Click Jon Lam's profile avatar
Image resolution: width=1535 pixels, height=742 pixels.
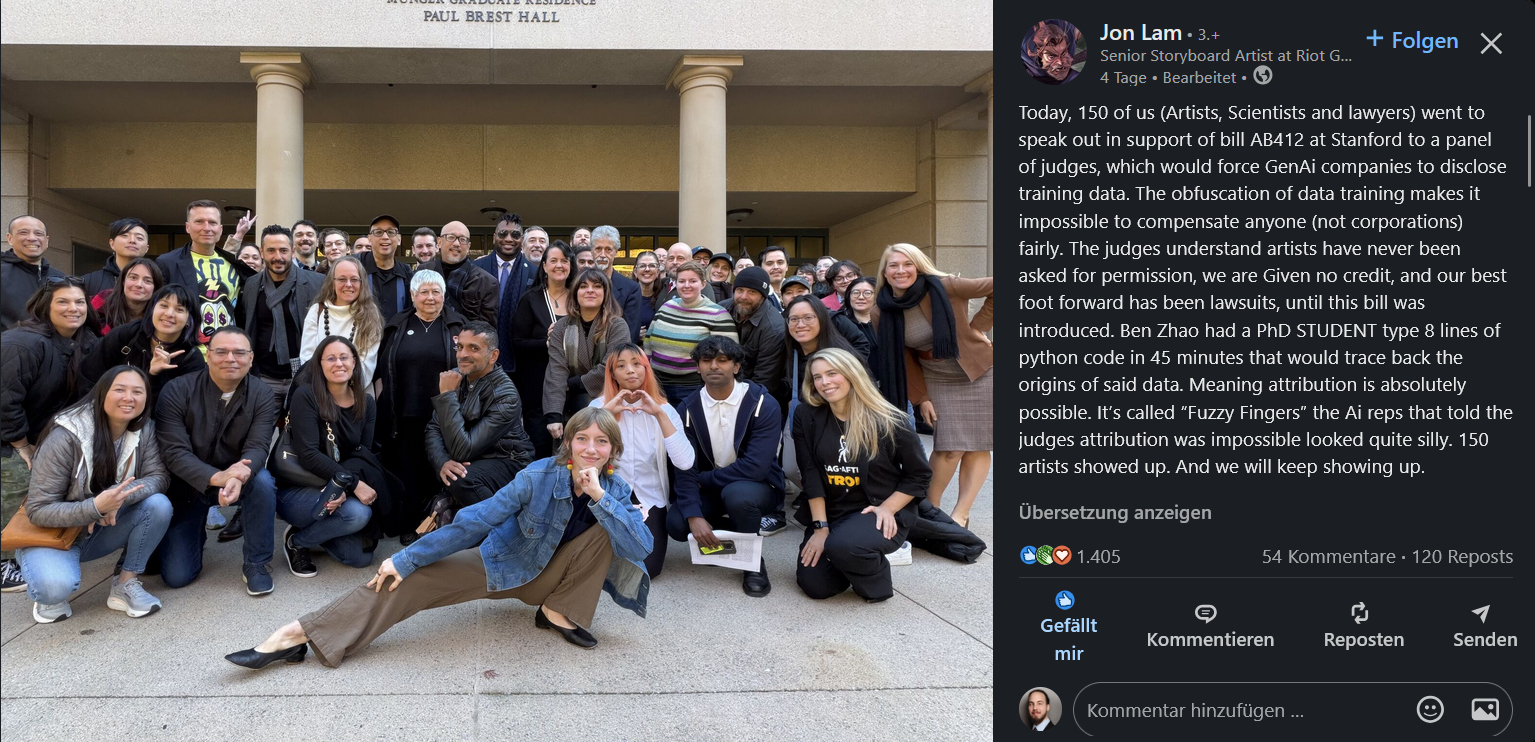(1053, 52)
